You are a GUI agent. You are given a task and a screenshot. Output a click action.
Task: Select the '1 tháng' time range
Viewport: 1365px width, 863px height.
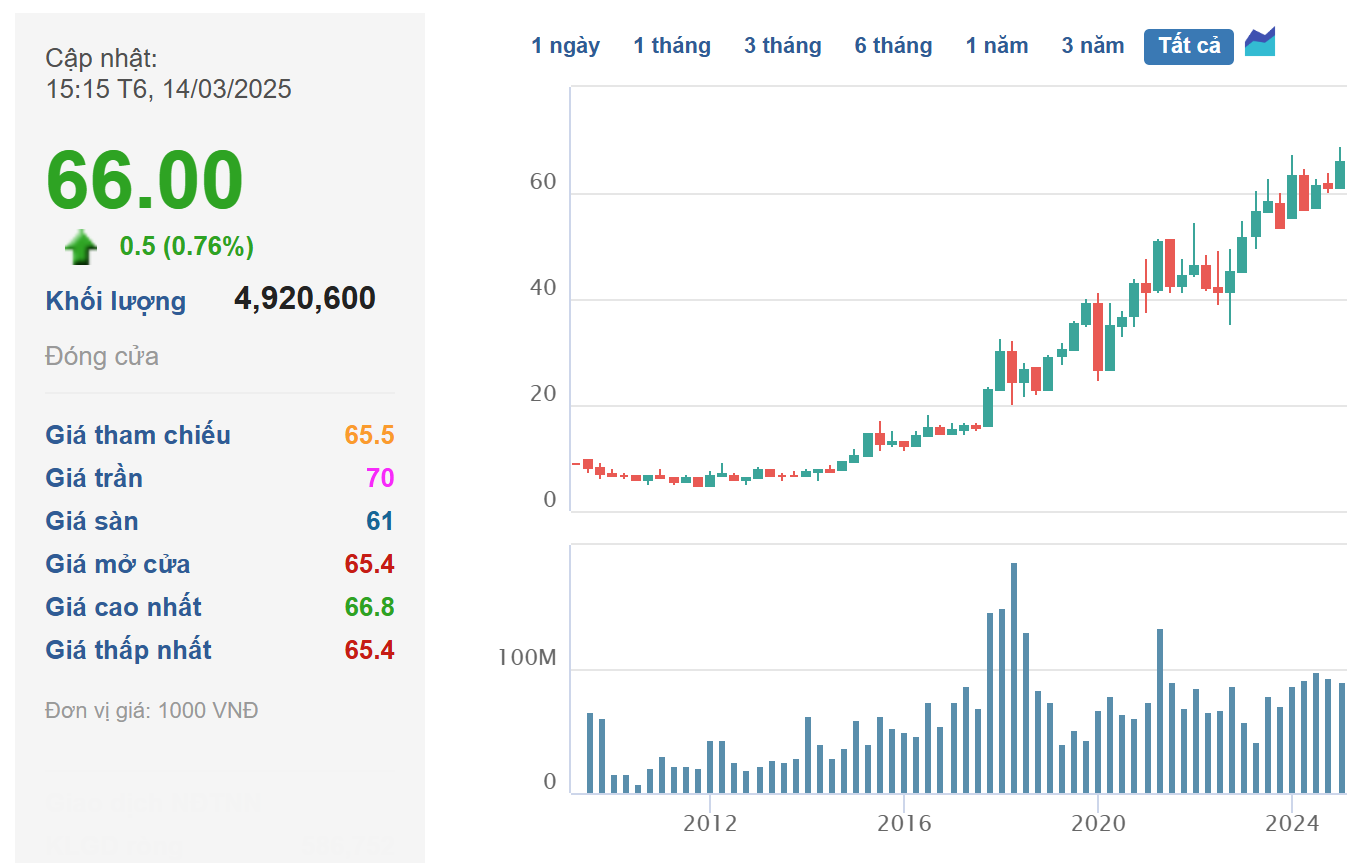[x=672, y=46]
